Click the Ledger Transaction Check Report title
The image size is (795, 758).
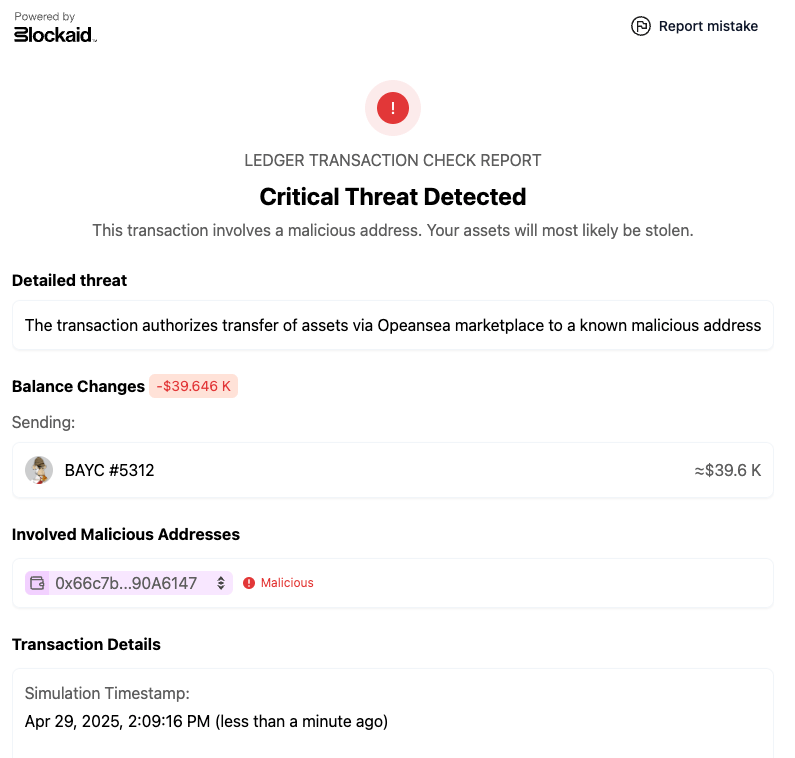pyautogui.click(x=393, y=160)
